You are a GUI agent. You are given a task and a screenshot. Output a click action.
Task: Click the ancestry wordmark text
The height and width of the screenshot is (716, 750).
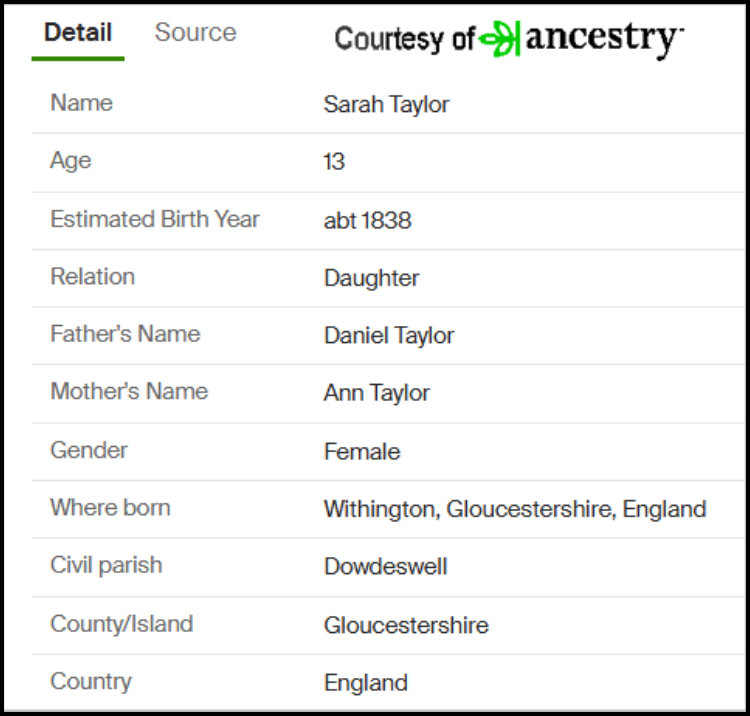point(604,38)
